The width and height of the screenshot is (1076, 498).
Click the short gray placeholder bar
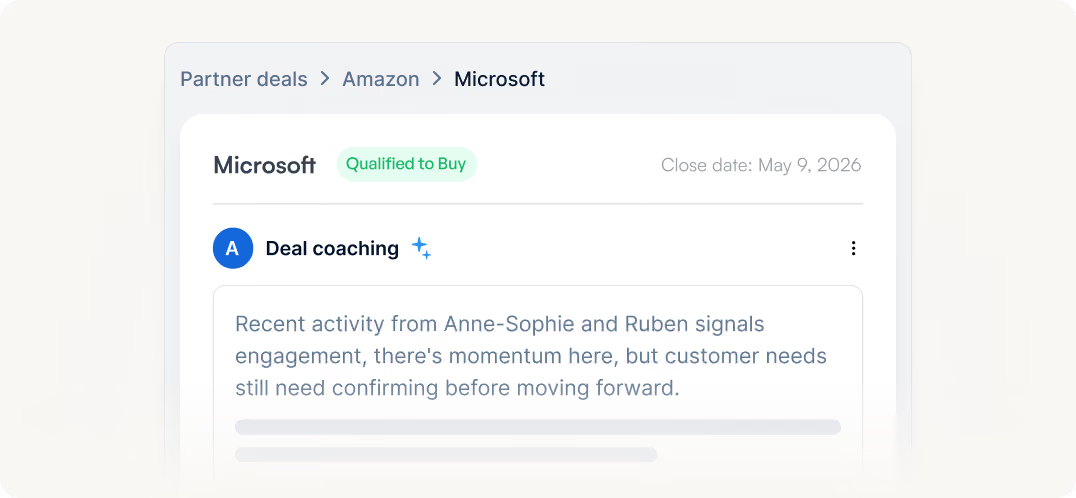coord(446,455)
